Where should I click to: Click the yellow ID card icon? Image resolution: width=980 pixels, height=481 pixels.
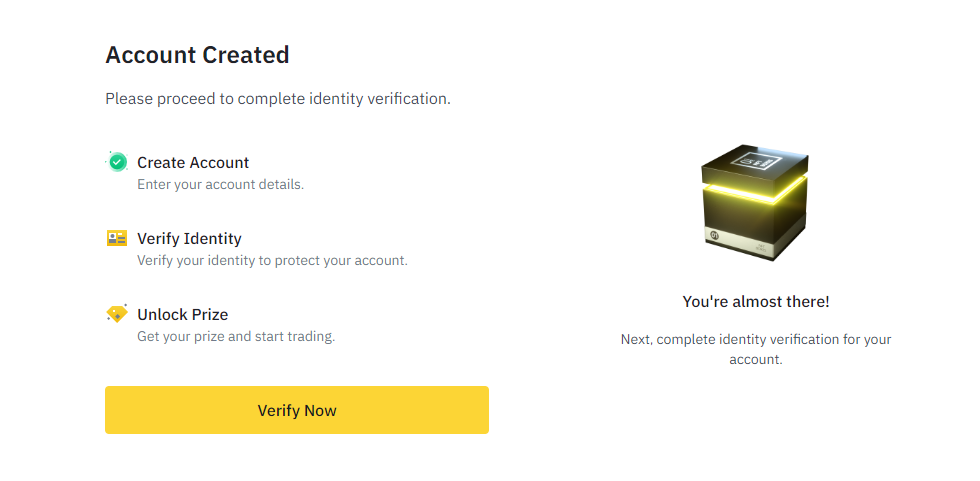click(117, 238)
